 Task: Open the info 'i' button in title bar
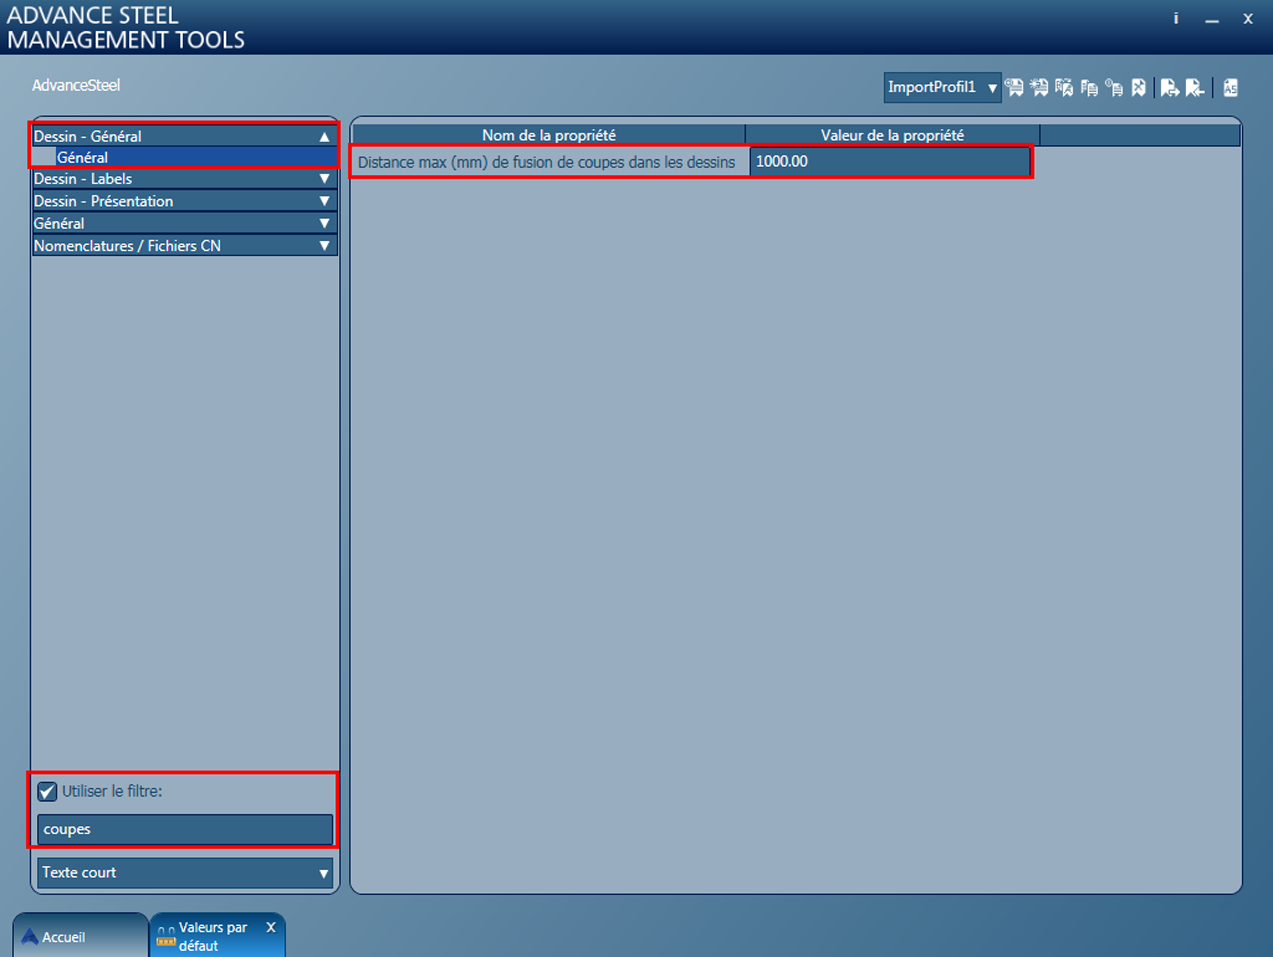click(1176, 18)
